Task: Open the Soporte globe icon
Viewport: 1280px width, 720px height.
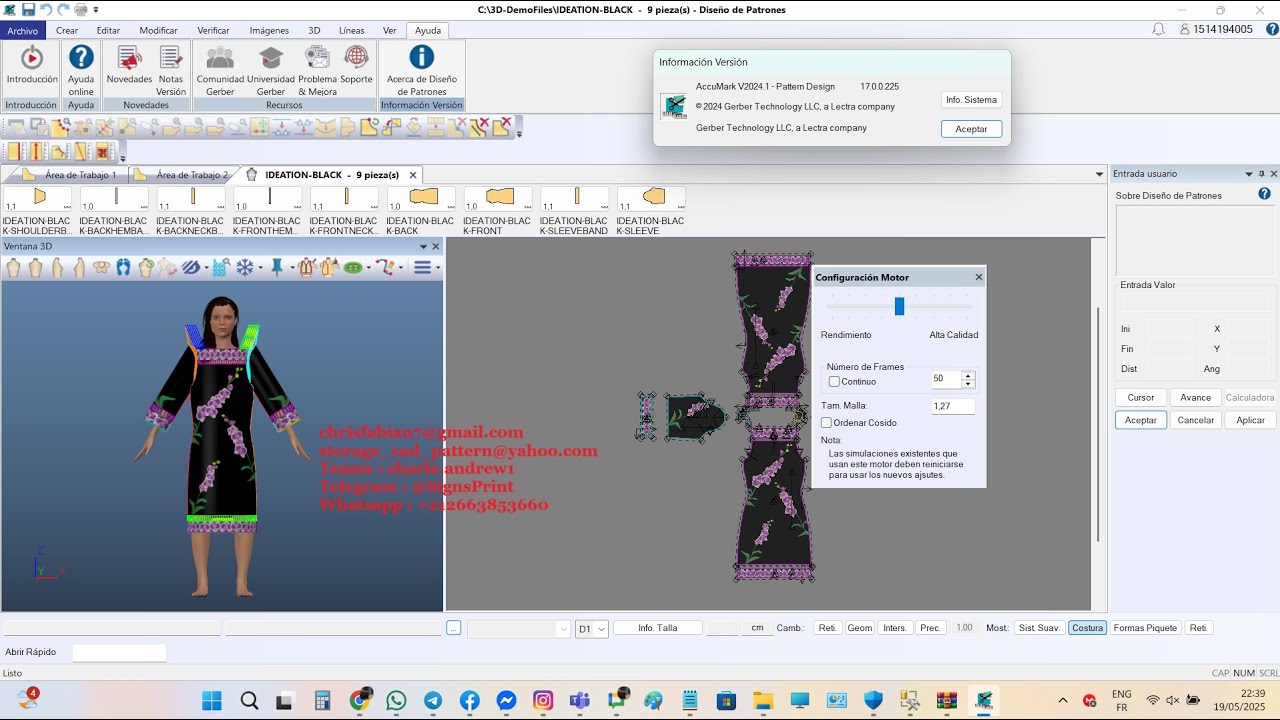Action: [x=356, y=58]
